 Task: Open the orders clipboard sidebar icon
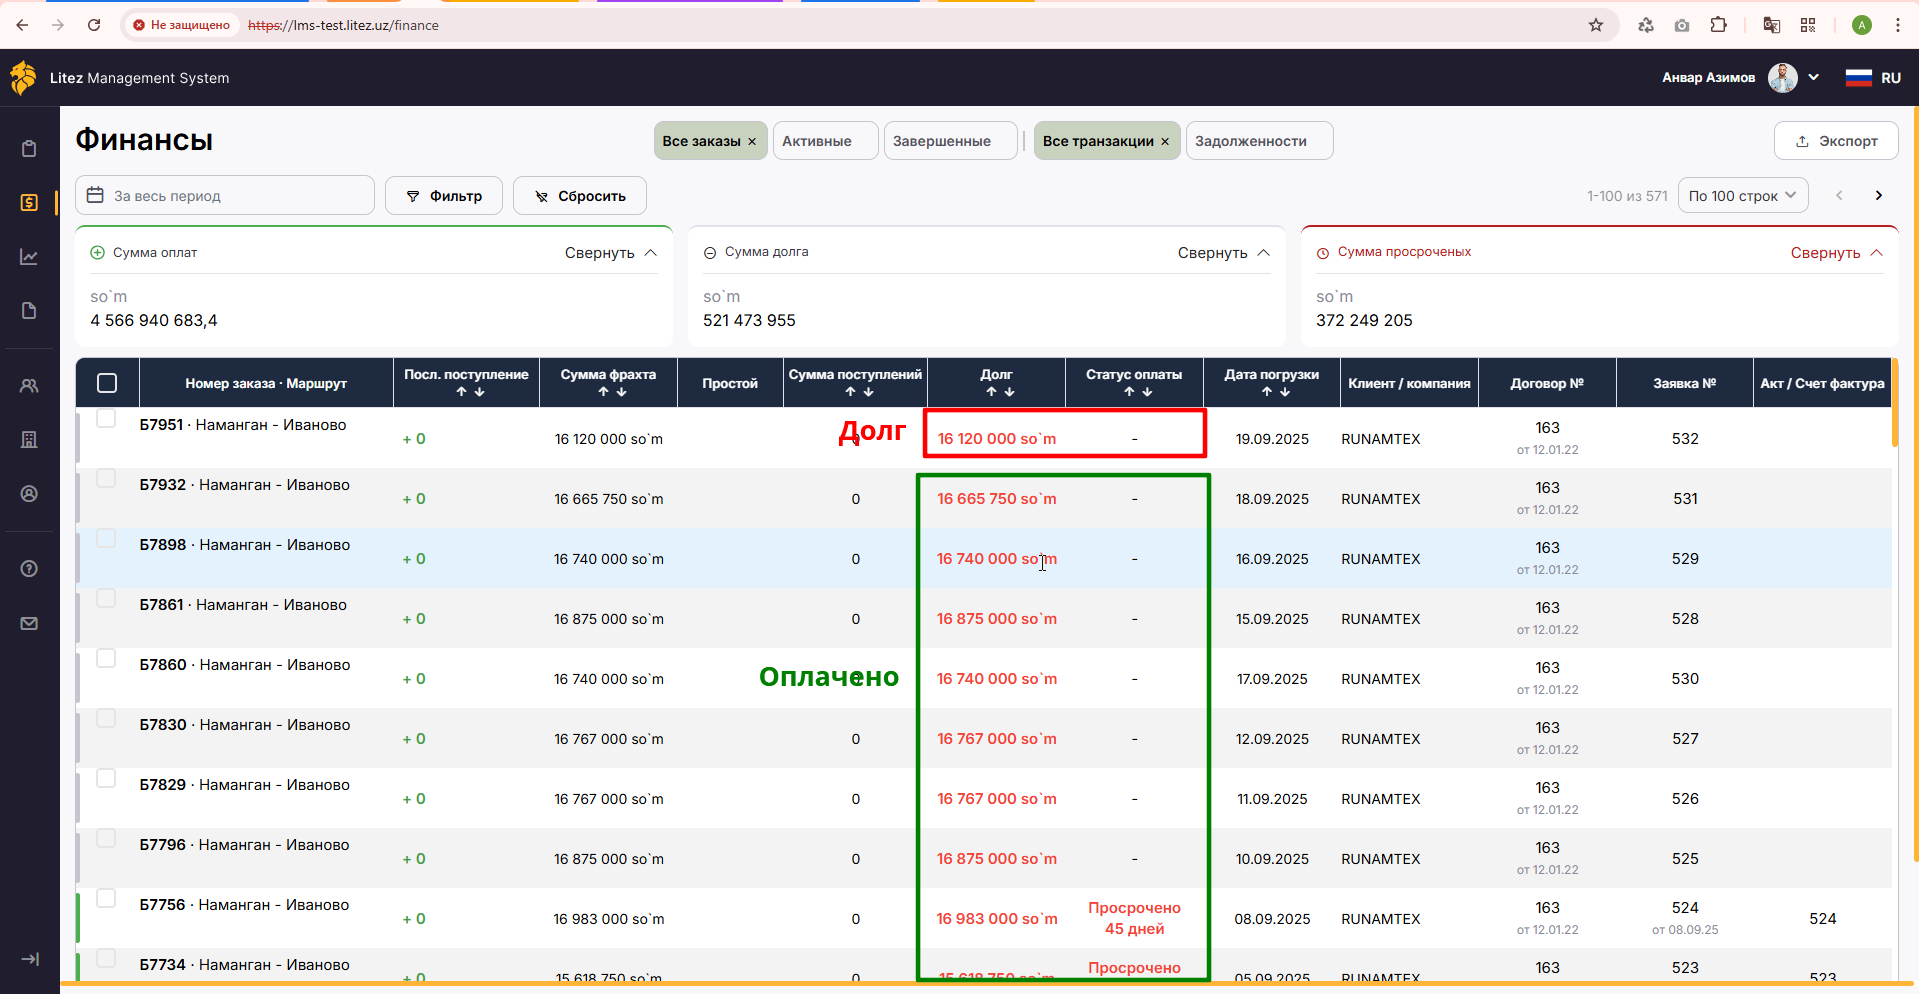pos(29,148)
